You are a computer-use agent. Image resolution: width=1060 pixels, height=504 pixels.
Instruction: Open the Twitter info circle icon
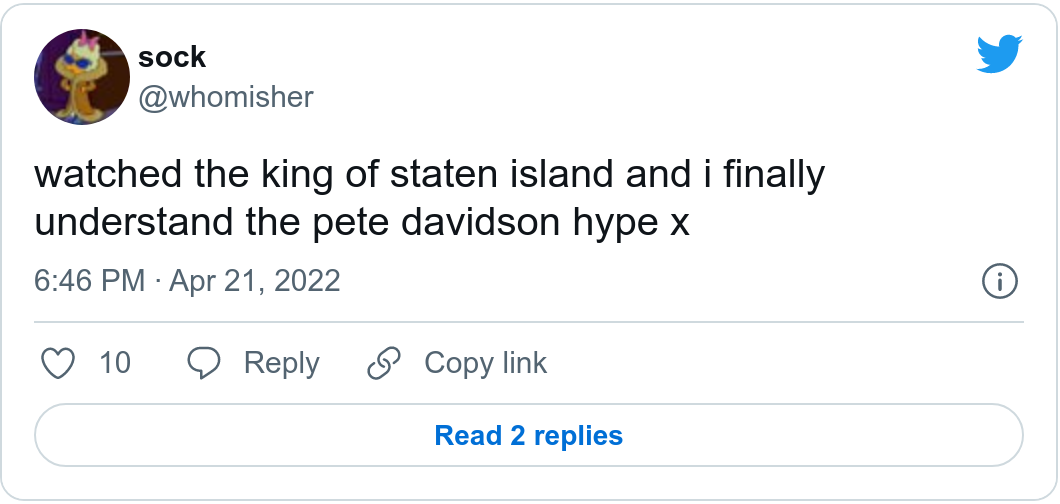coord(1000,282)
